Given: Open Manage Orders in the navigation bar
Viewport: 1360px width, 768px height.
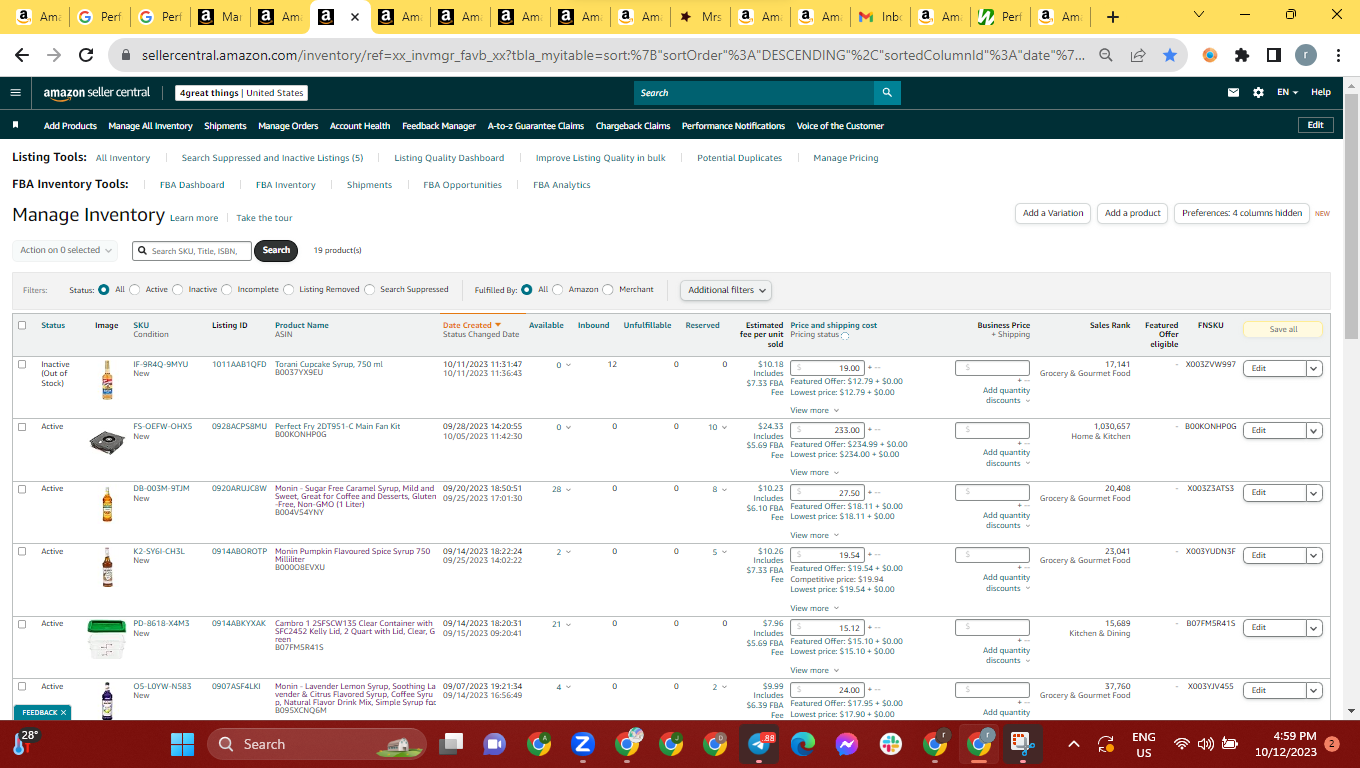Looking at the screenshot, I should [x=288, y=126].
